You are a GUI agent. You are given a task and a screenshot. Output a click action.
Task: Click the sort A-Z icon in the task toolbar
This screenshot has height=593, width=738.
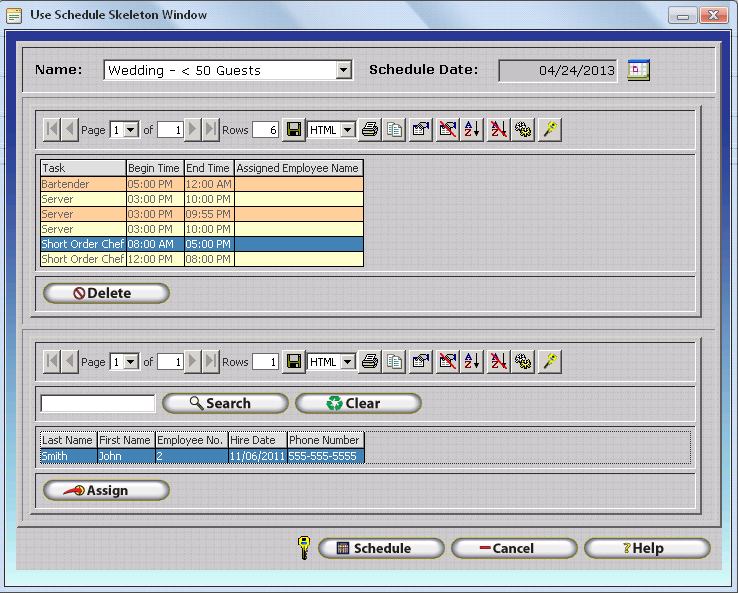click(x=472, y=130)
